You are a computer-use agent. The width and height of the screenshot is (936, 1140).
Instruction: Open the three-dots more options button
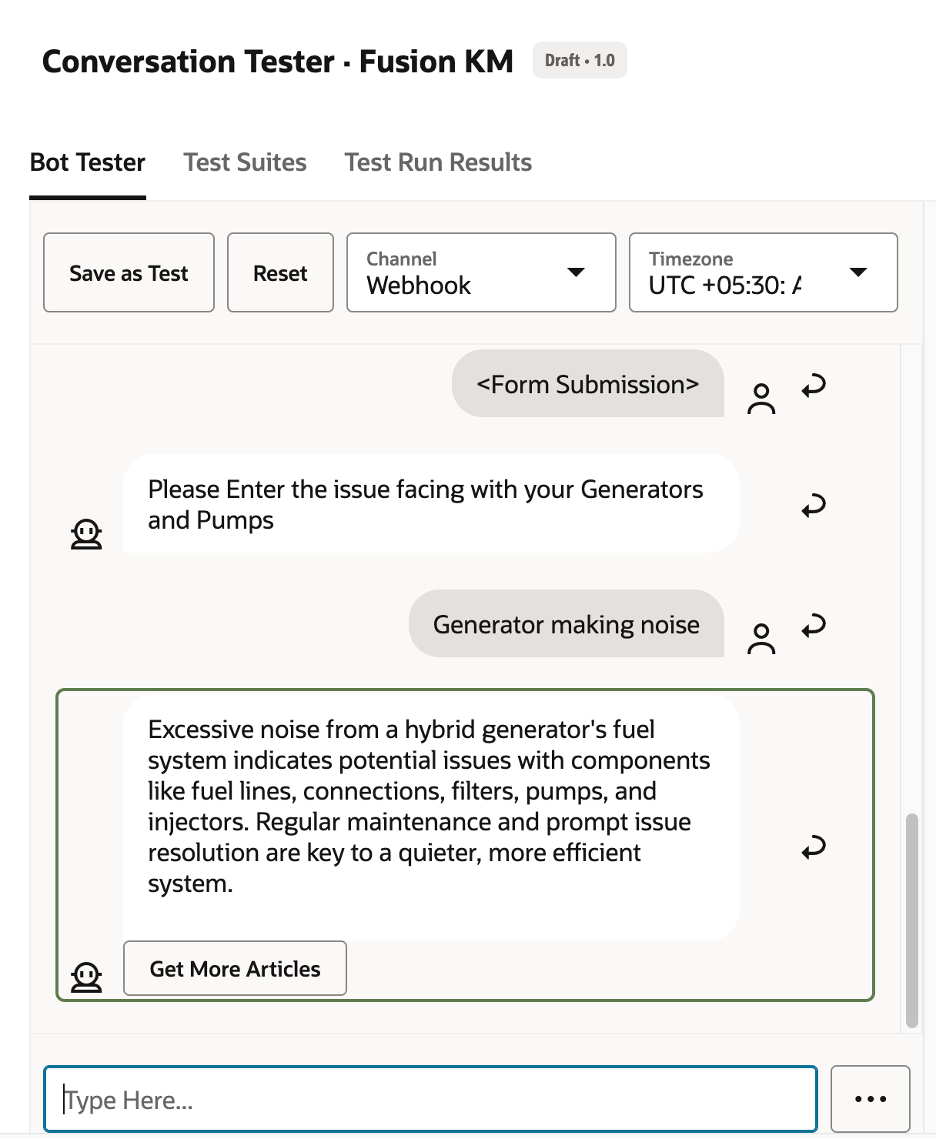871,1099
